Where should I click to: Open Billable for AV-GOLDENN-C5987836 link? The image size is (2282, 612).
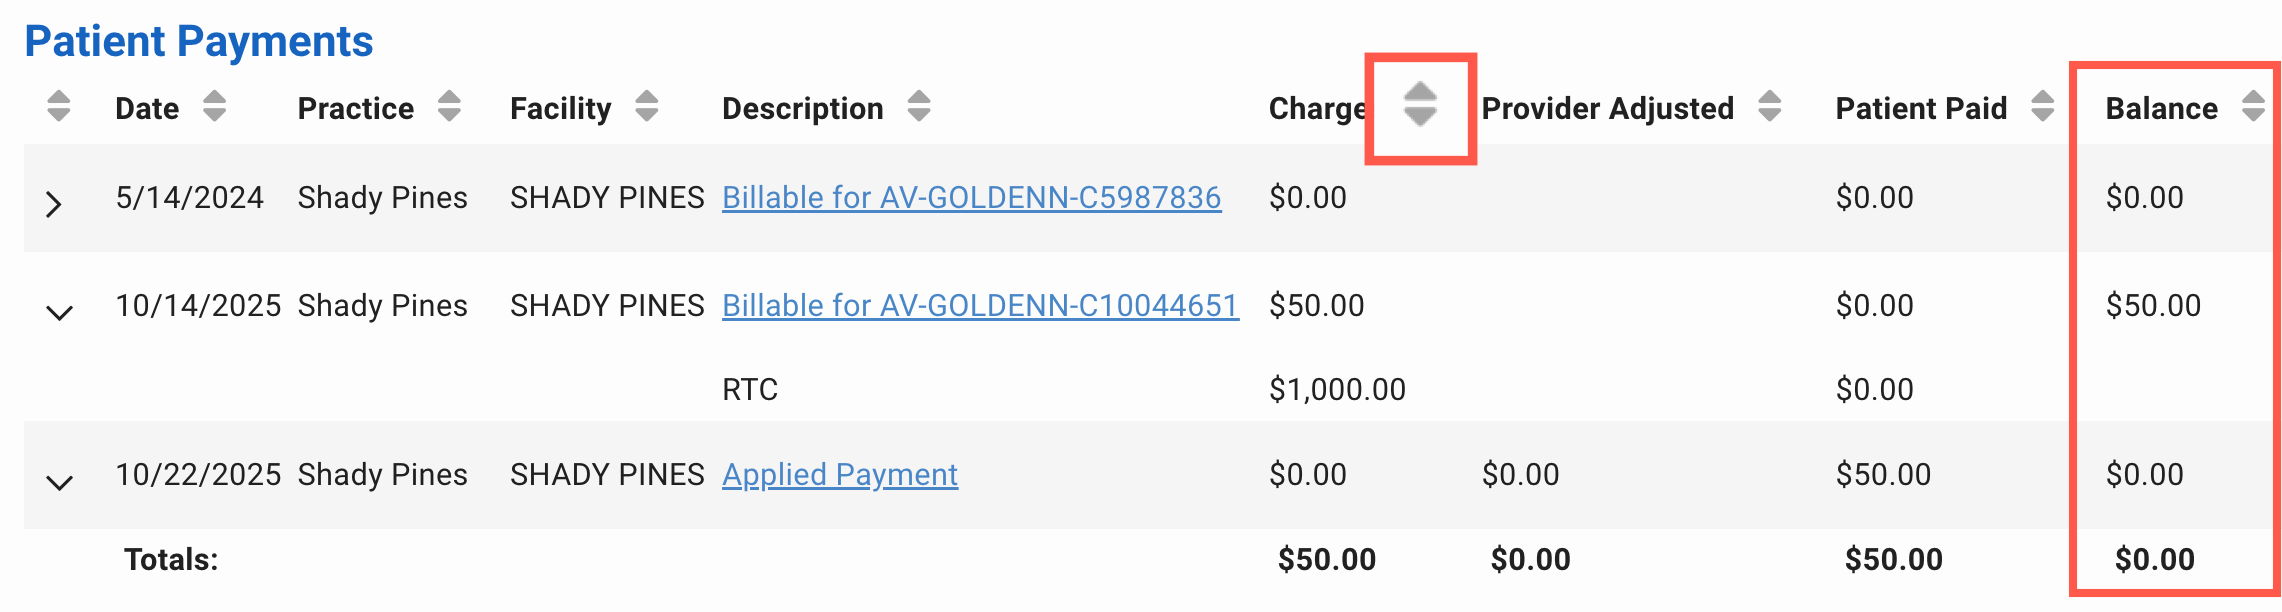tap(971, 198)
